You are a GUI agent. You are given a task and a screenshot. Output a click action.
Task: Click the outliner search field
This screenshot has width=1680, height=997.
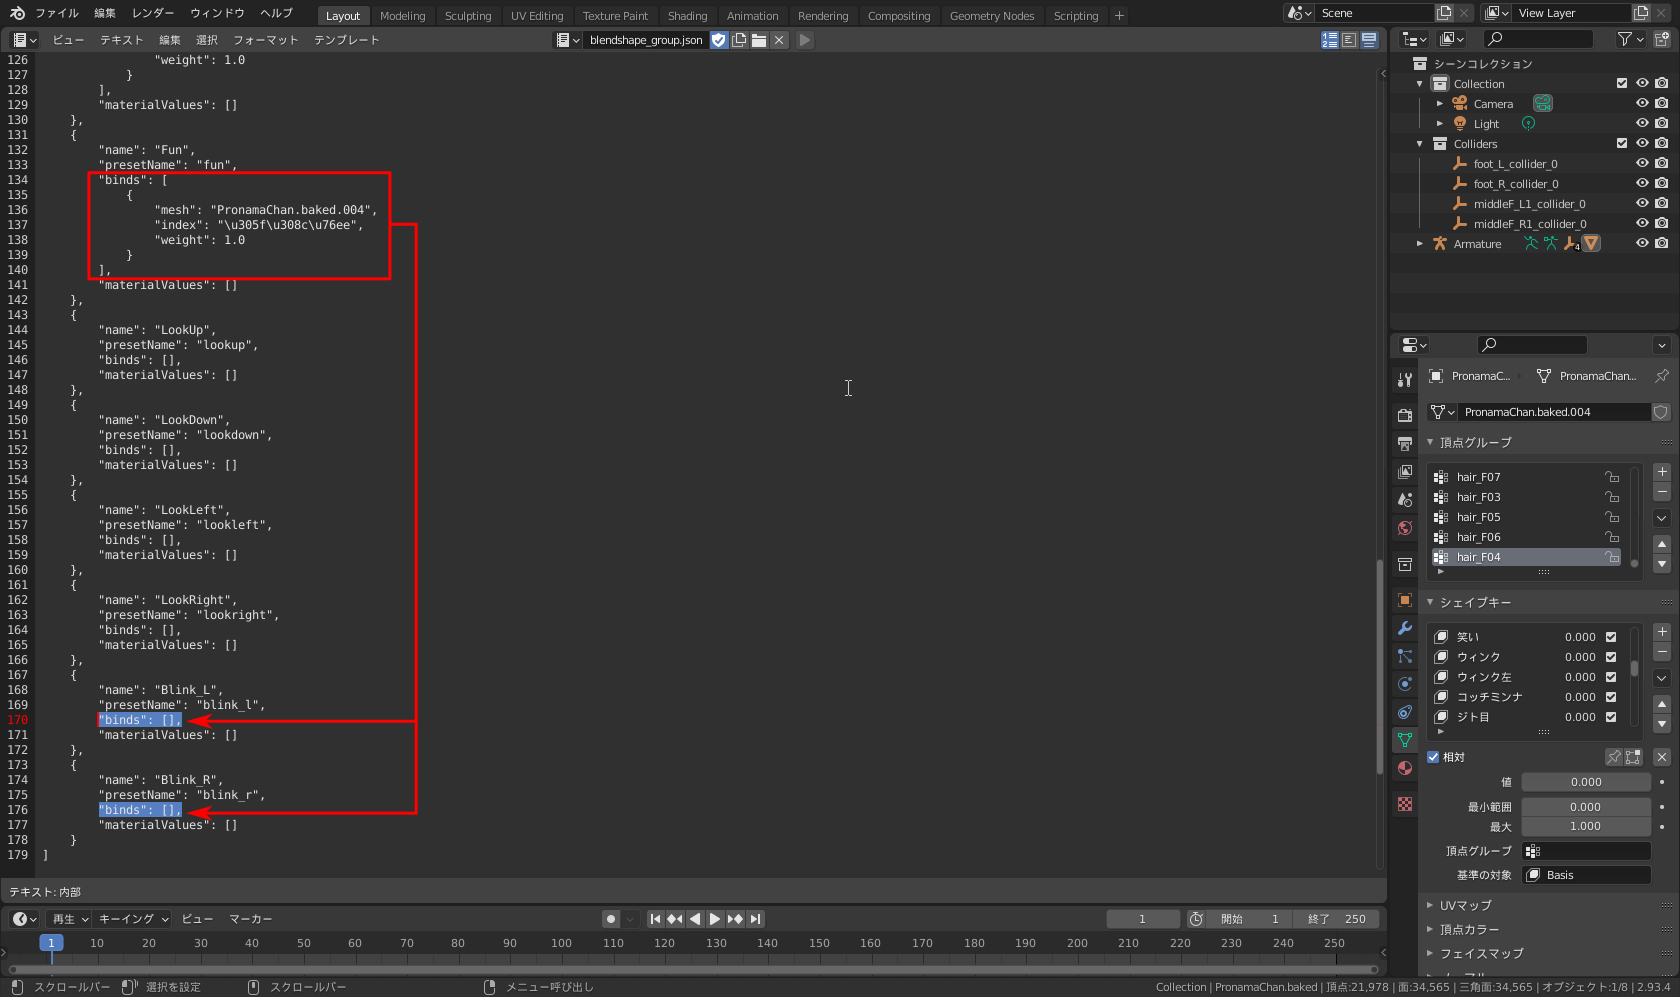(x=1538, y=39)
